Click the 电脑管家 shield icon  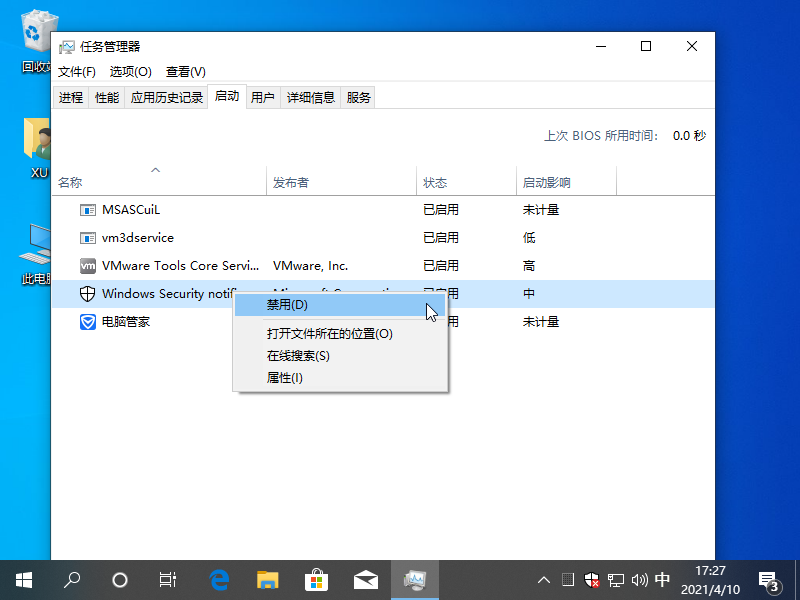(x=88, y=322)
